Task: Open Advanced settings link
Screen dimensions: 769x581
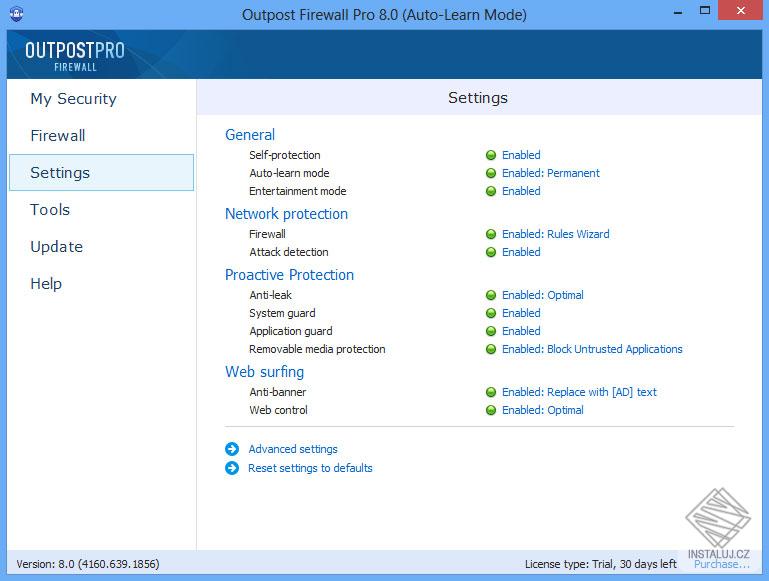Action: pyautogui.click(x=293, y=449)
